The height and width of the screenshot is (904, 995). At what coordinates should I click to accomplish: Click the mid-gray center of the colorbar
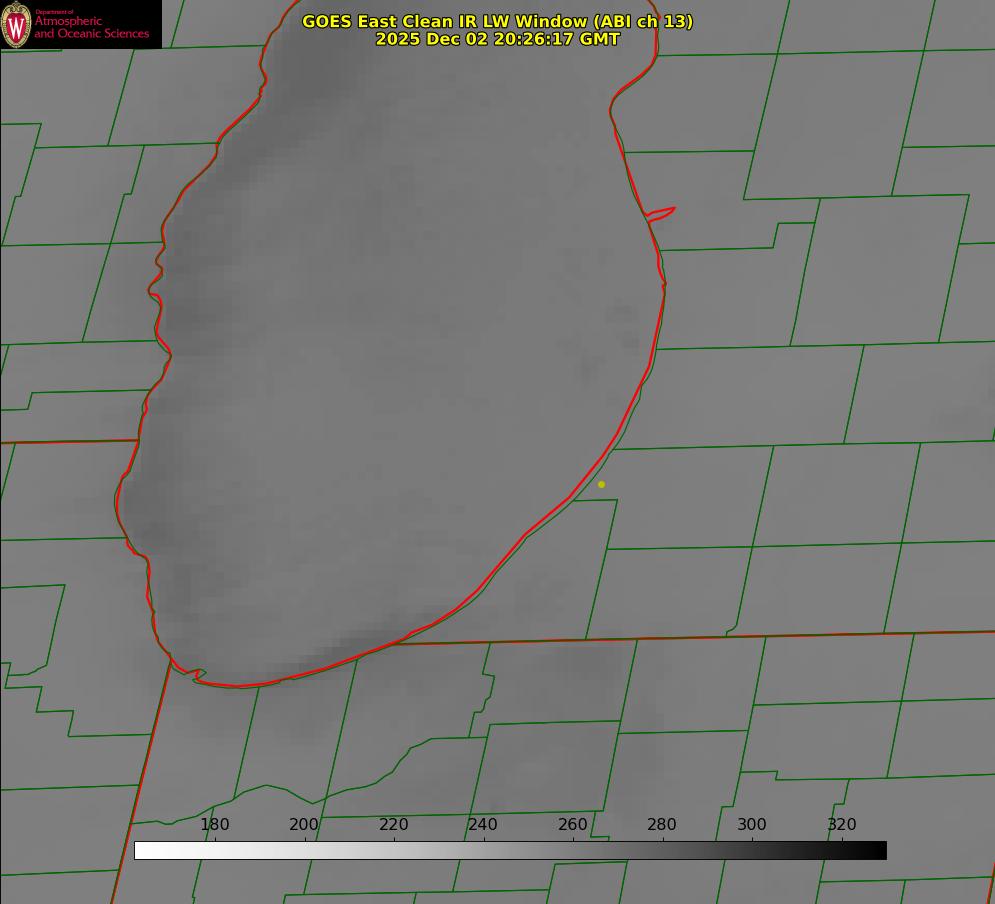510,850
